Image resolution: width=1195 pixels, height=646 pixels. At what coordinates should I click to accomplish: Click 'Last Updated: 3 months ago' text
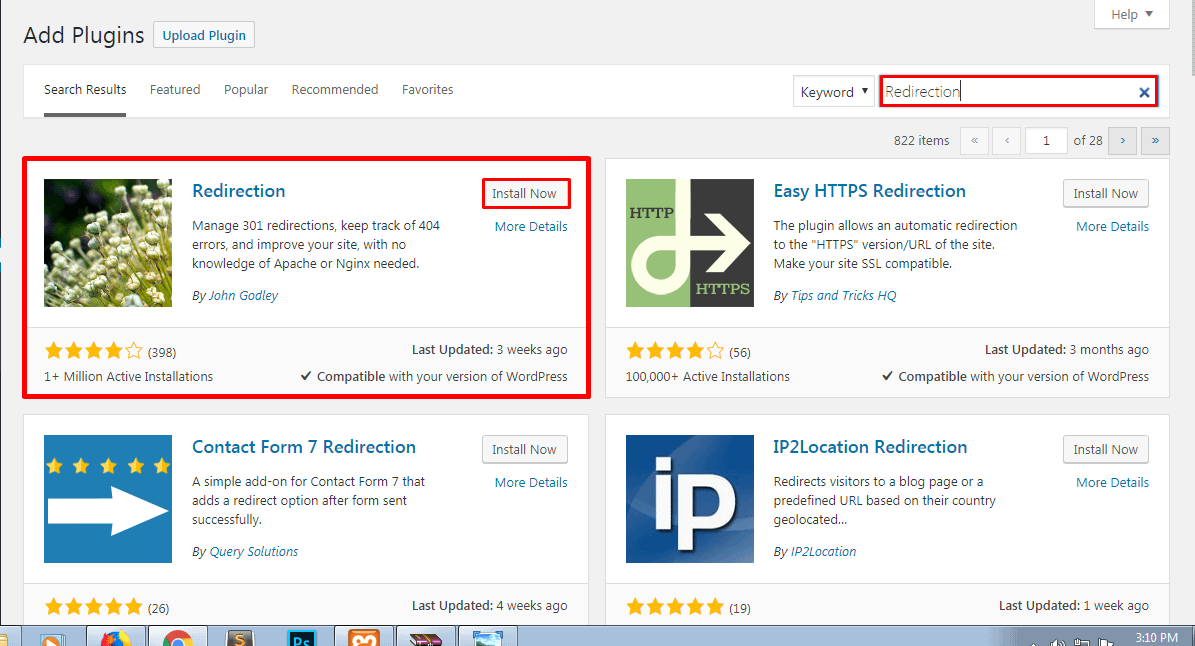click(x=1067, y=350)
